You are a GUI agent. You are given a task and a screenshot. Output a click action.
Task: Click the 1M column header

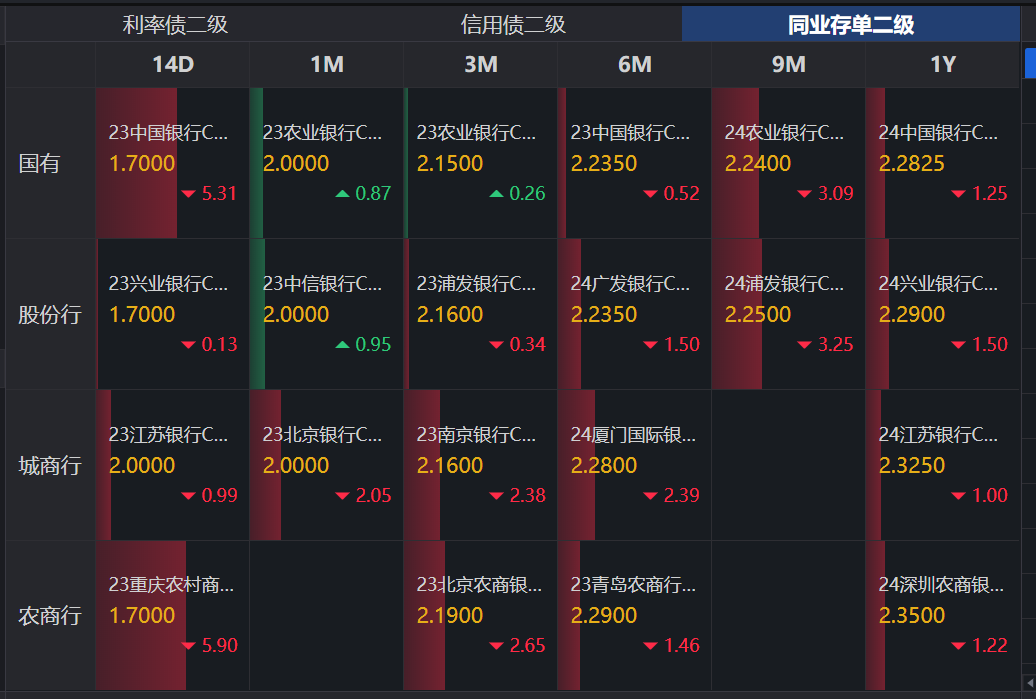327,64
